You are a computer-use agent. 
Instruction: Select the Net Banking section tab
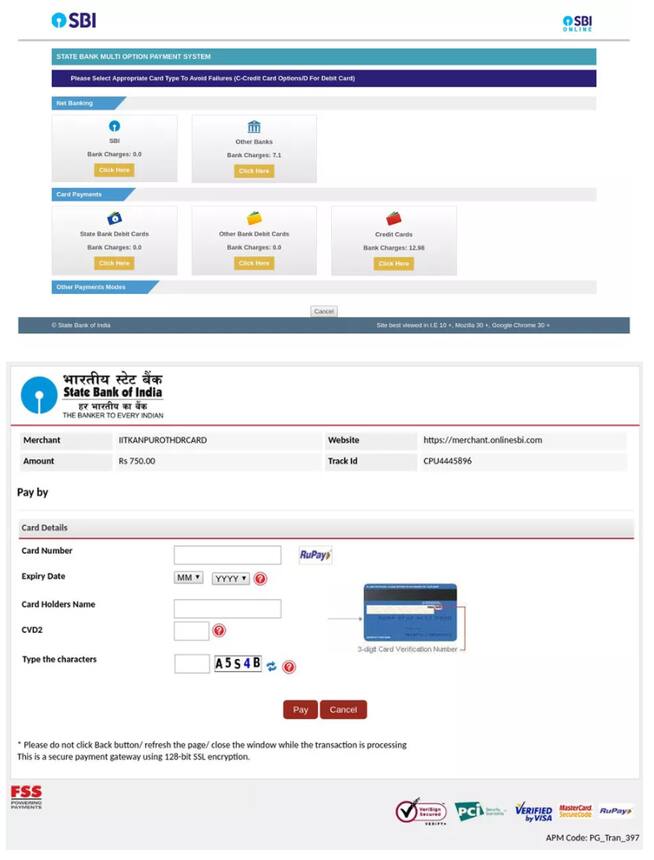pos(88,103)
